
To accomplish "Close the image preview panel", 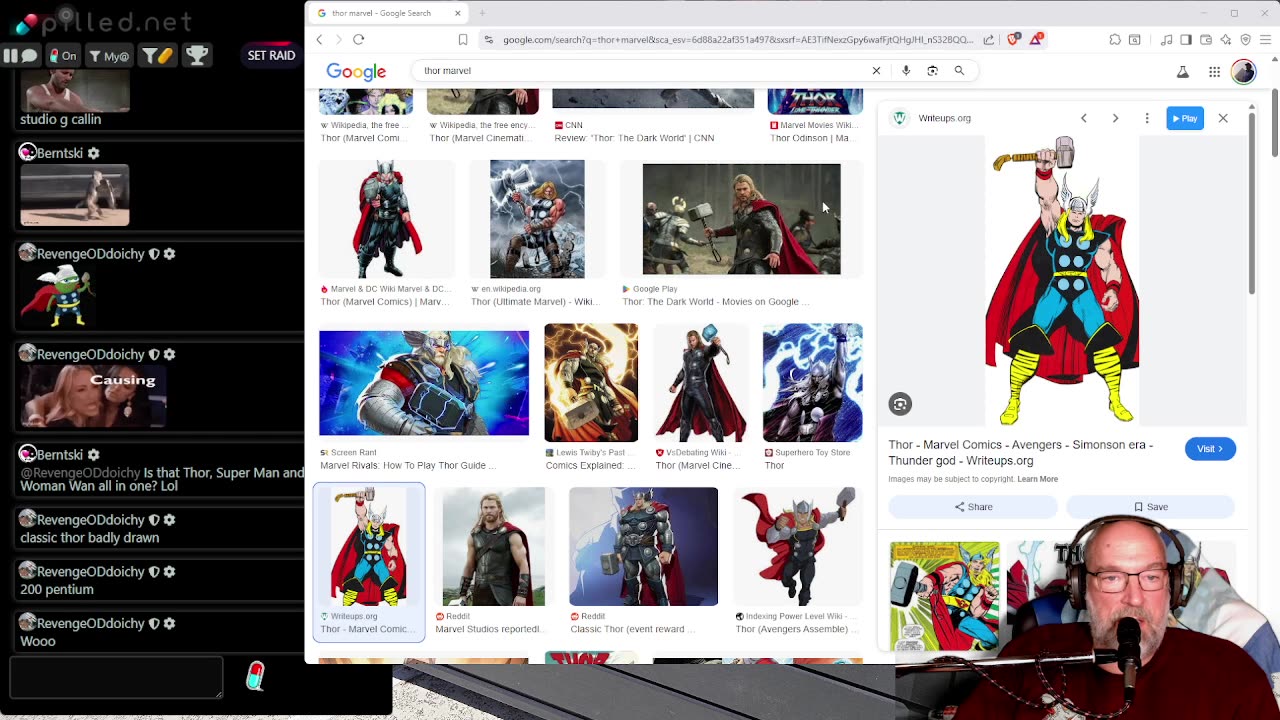I will [x=1223, y=118].
